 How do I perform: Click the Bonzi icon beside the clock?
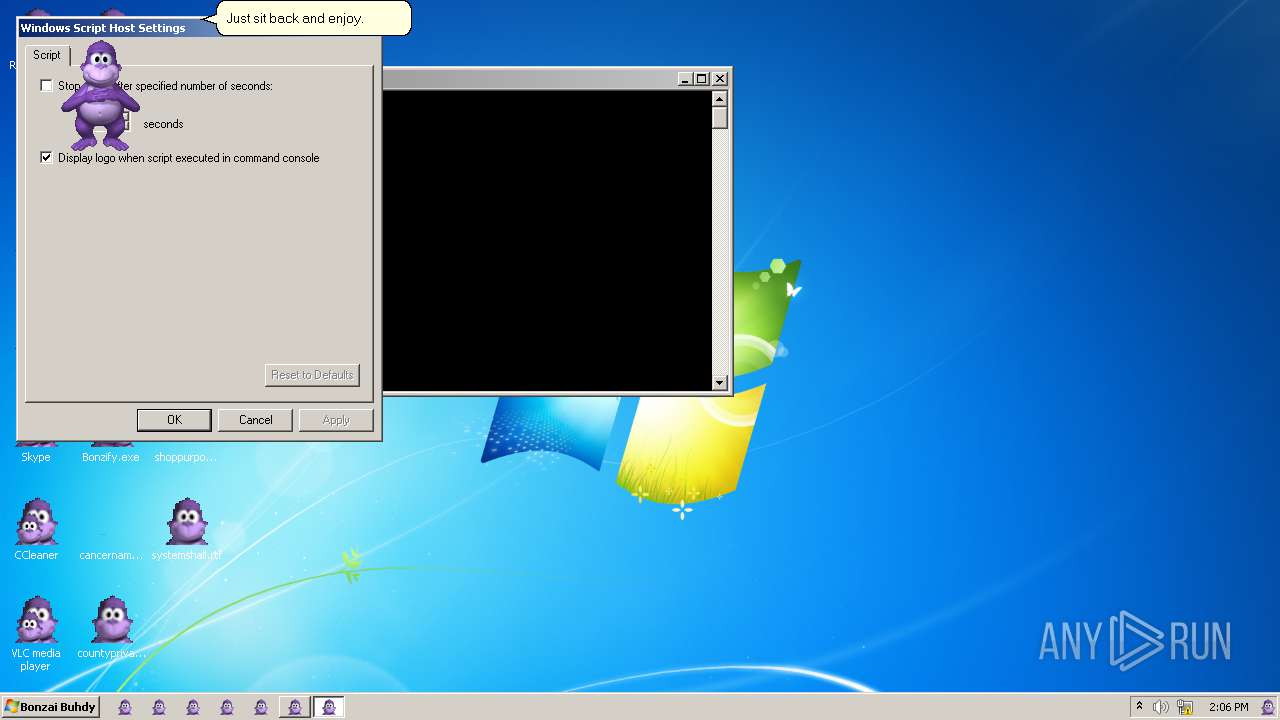(1267, 707)
